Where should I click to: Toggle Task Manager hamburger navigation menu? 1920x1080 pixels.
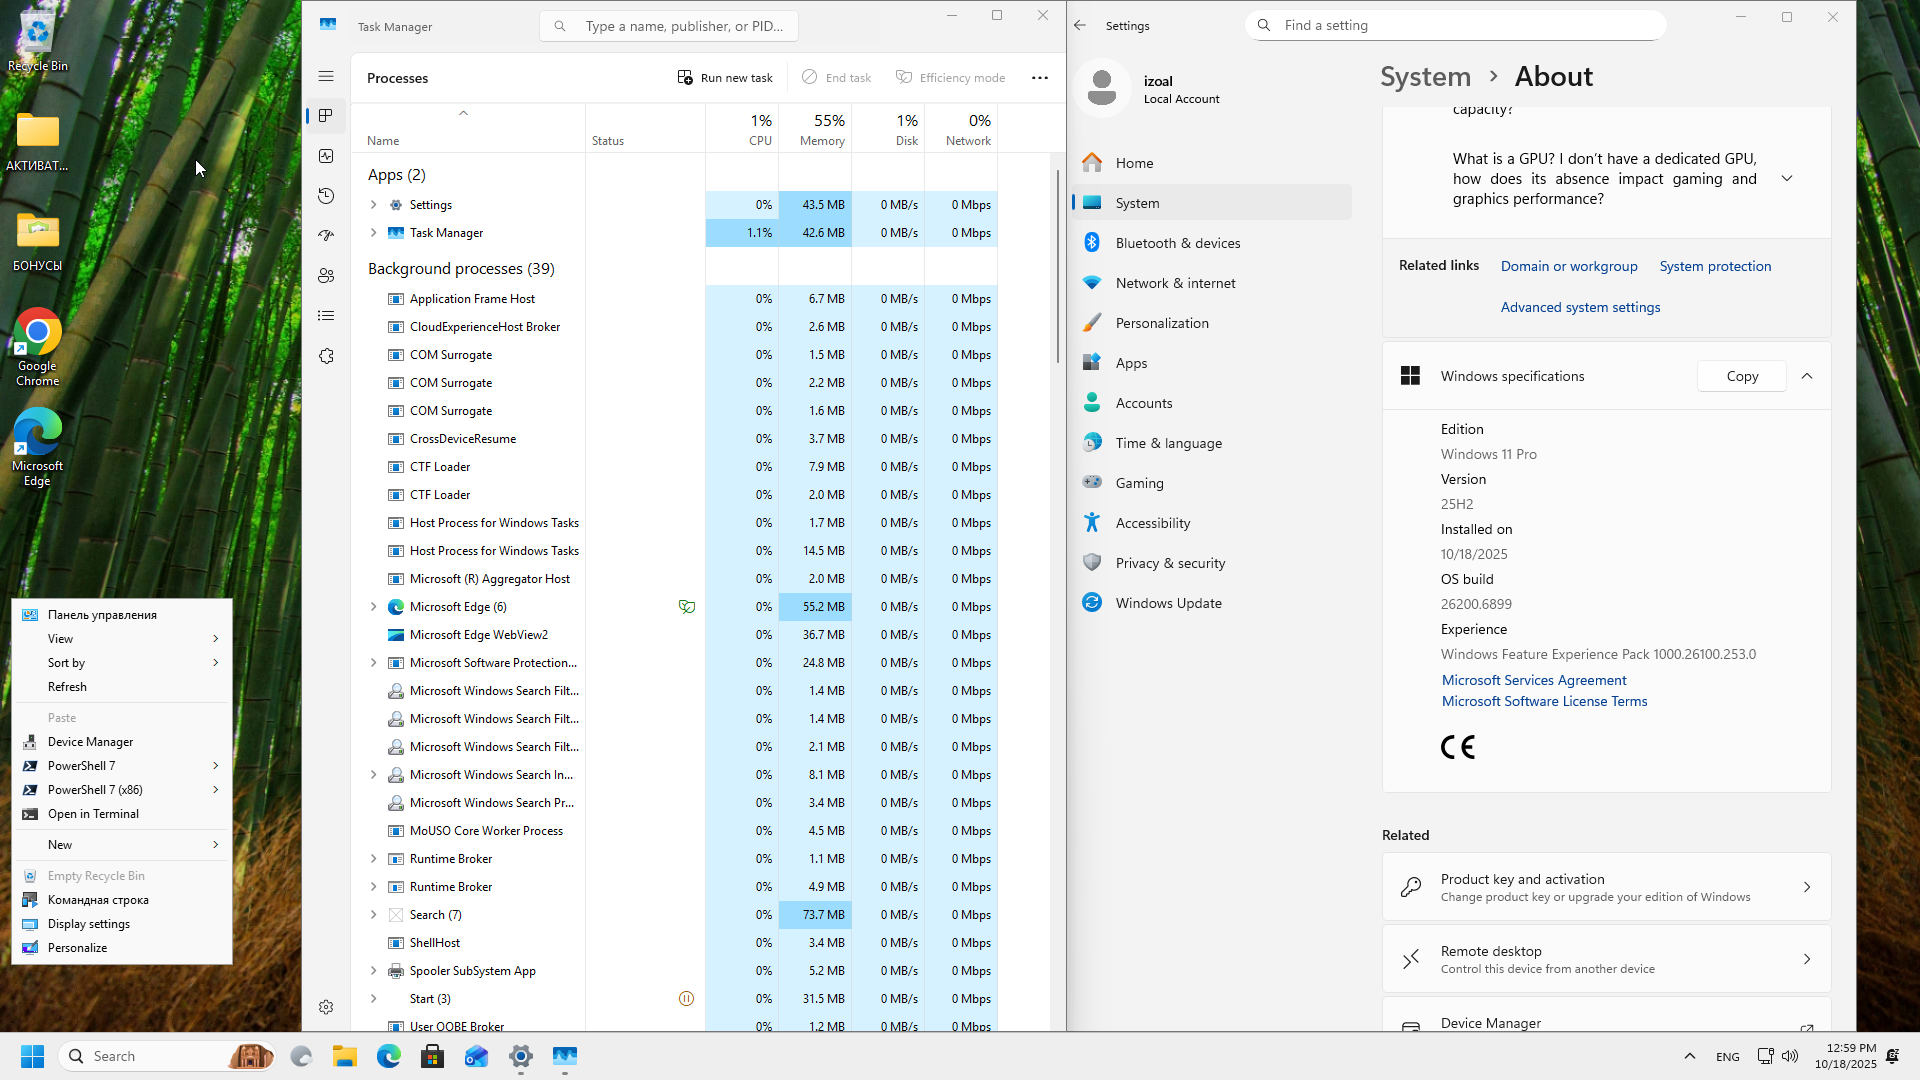[326, 76]
